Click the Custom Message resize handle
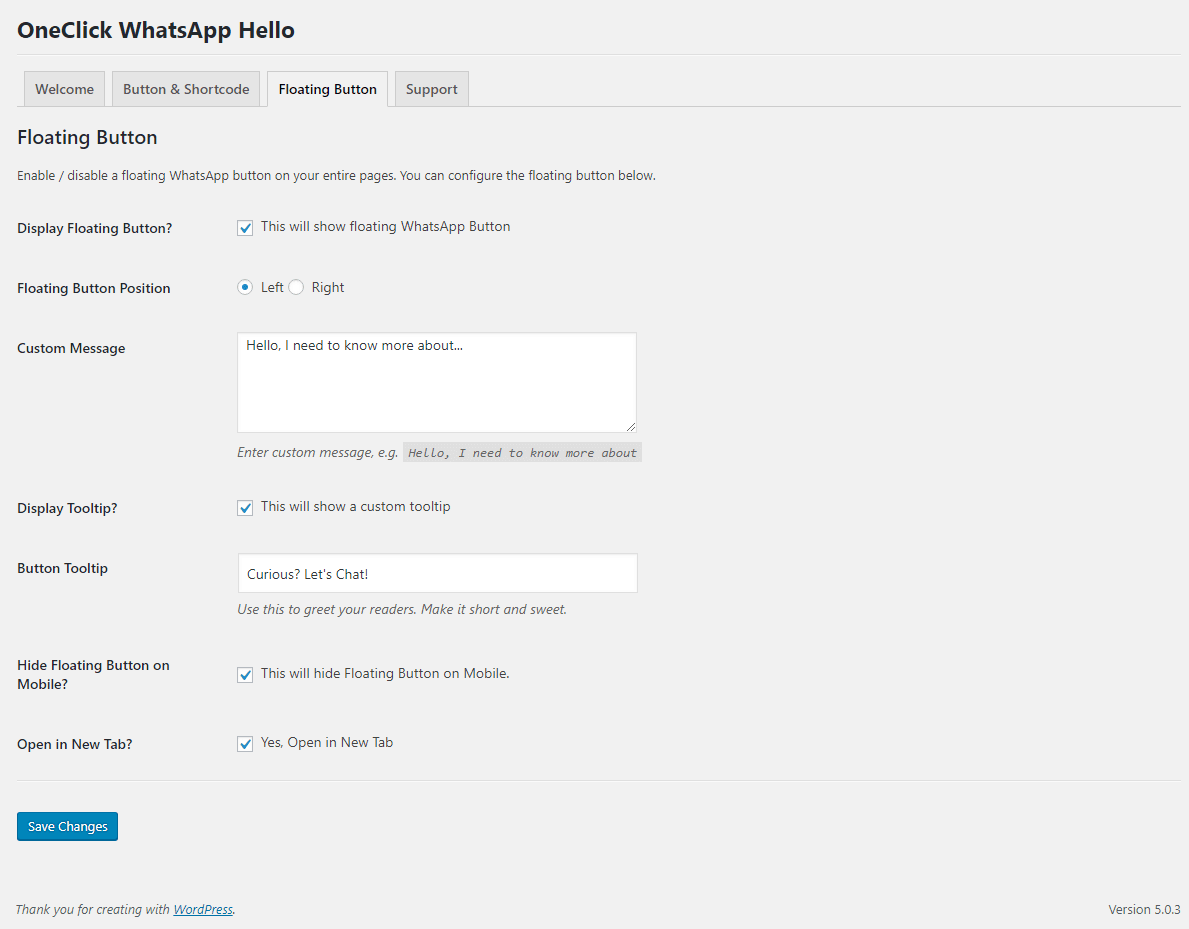This screenshot has width=1189, height=929. click(630, 426)
